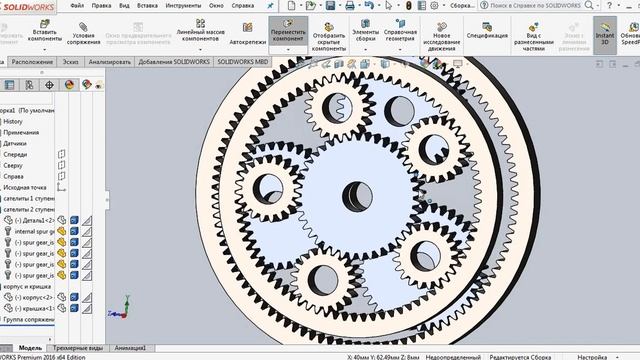Toggle visibility of корпус<2> component
Image resolution: width=640 pixels, height=360 pixels.
(x=62, y=297)
